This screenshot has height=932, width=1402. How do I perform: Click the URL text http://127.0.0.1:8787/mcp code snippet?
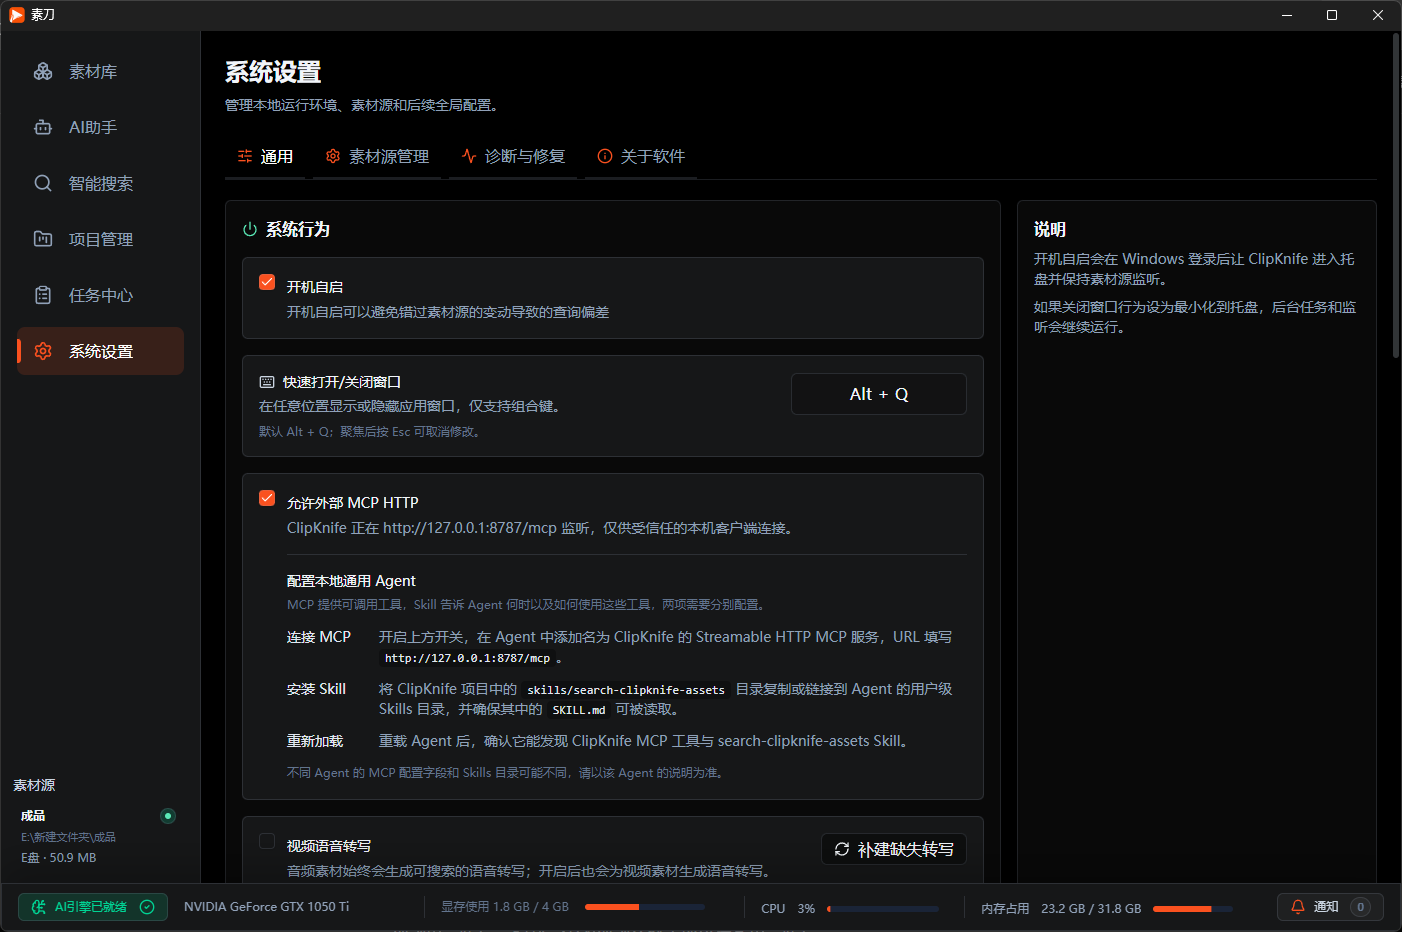(x=467, y=658)
